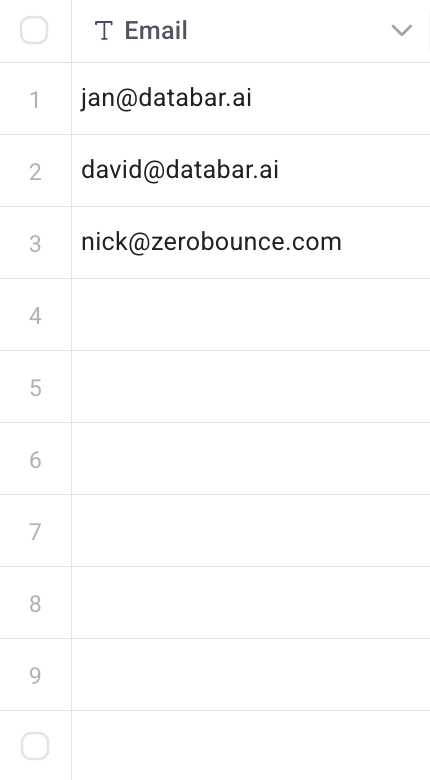Click the empty Email cell in row 7
Screen dimensions: 430x780
pyautogui.click(x=250, y=530)
